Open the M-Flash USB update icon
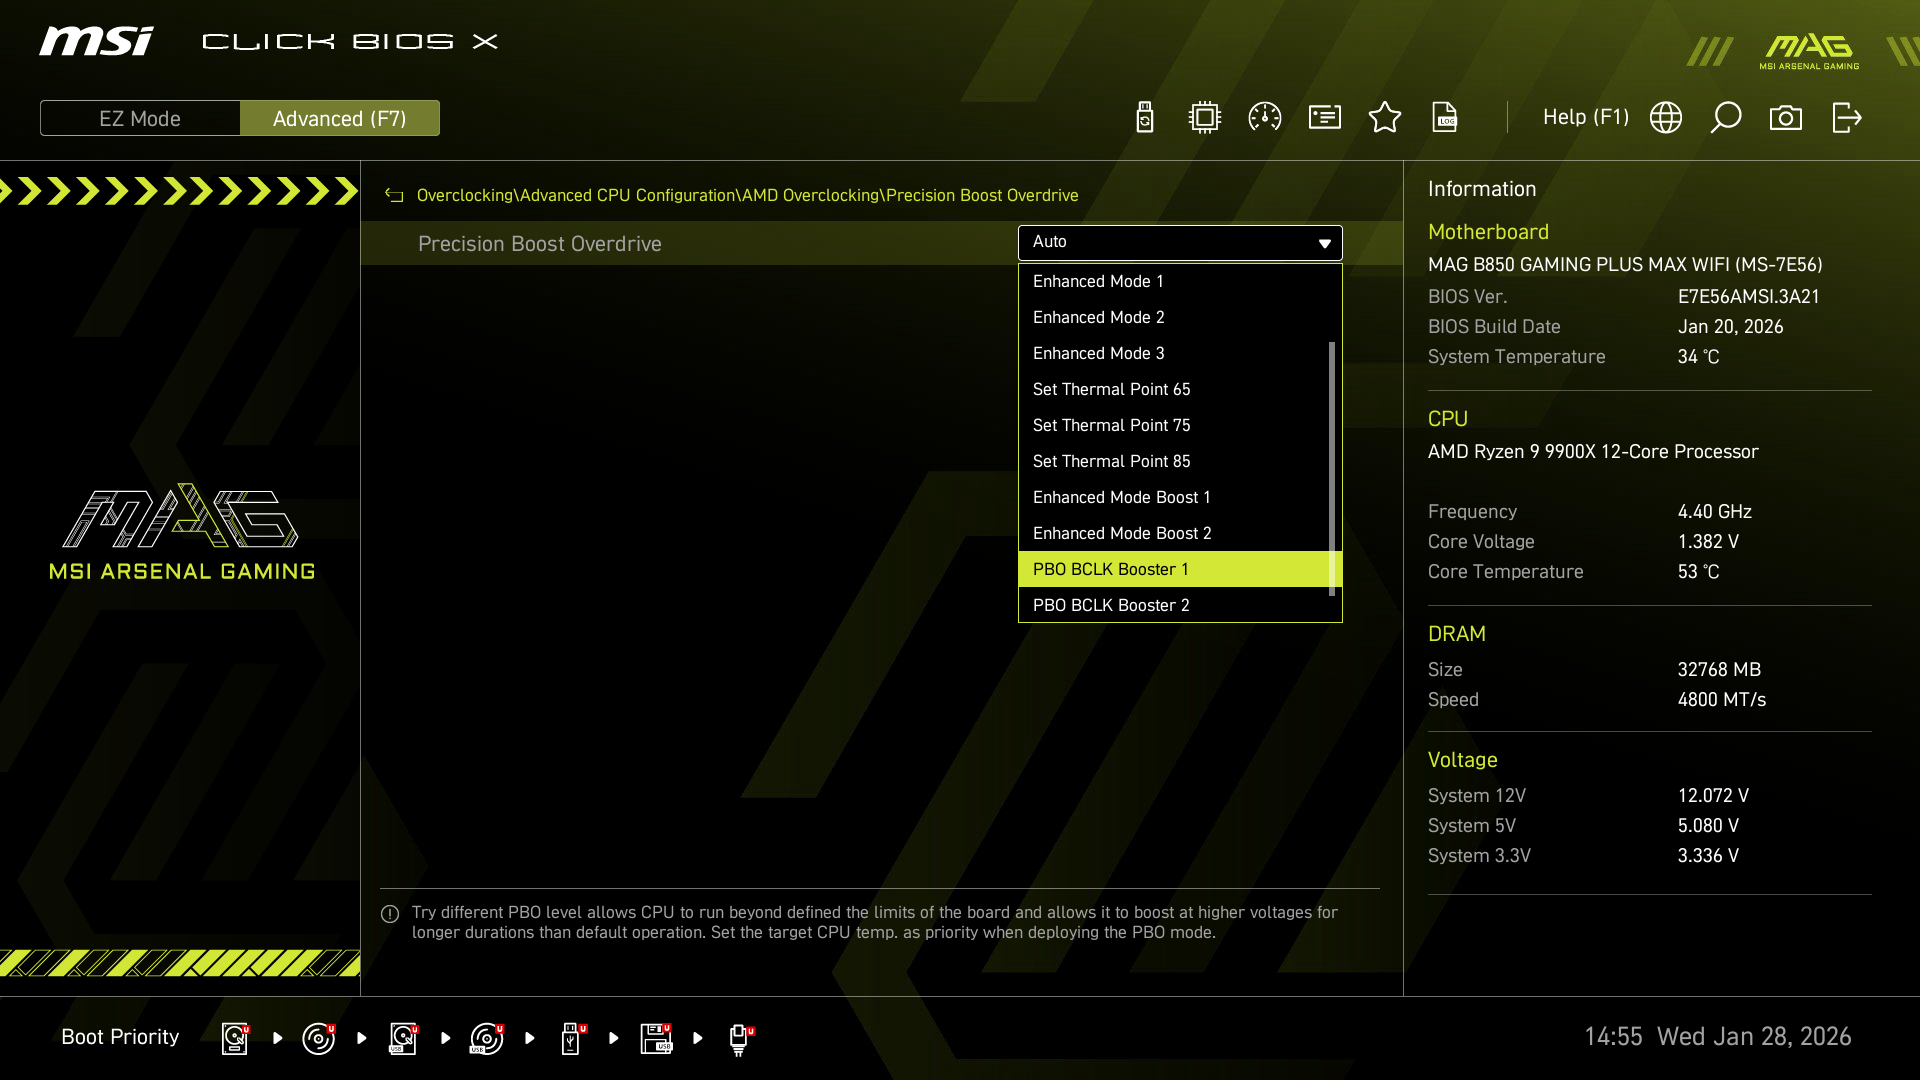This screenshot has height=1080, width=1920. (1145, 118)
